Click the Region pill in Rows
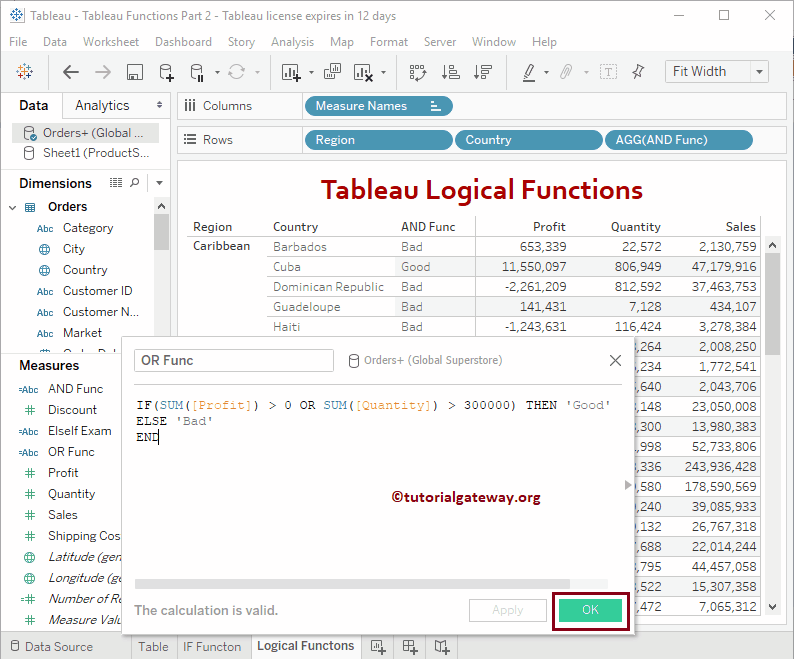The image size is (794, 659). (378, 140)
